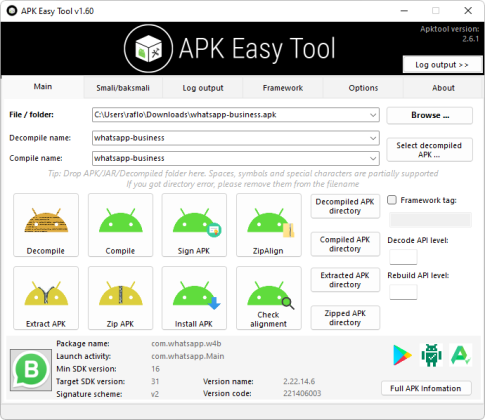
Task: Click package name value com.whatsapp.w4b
Action: [186, 344]
